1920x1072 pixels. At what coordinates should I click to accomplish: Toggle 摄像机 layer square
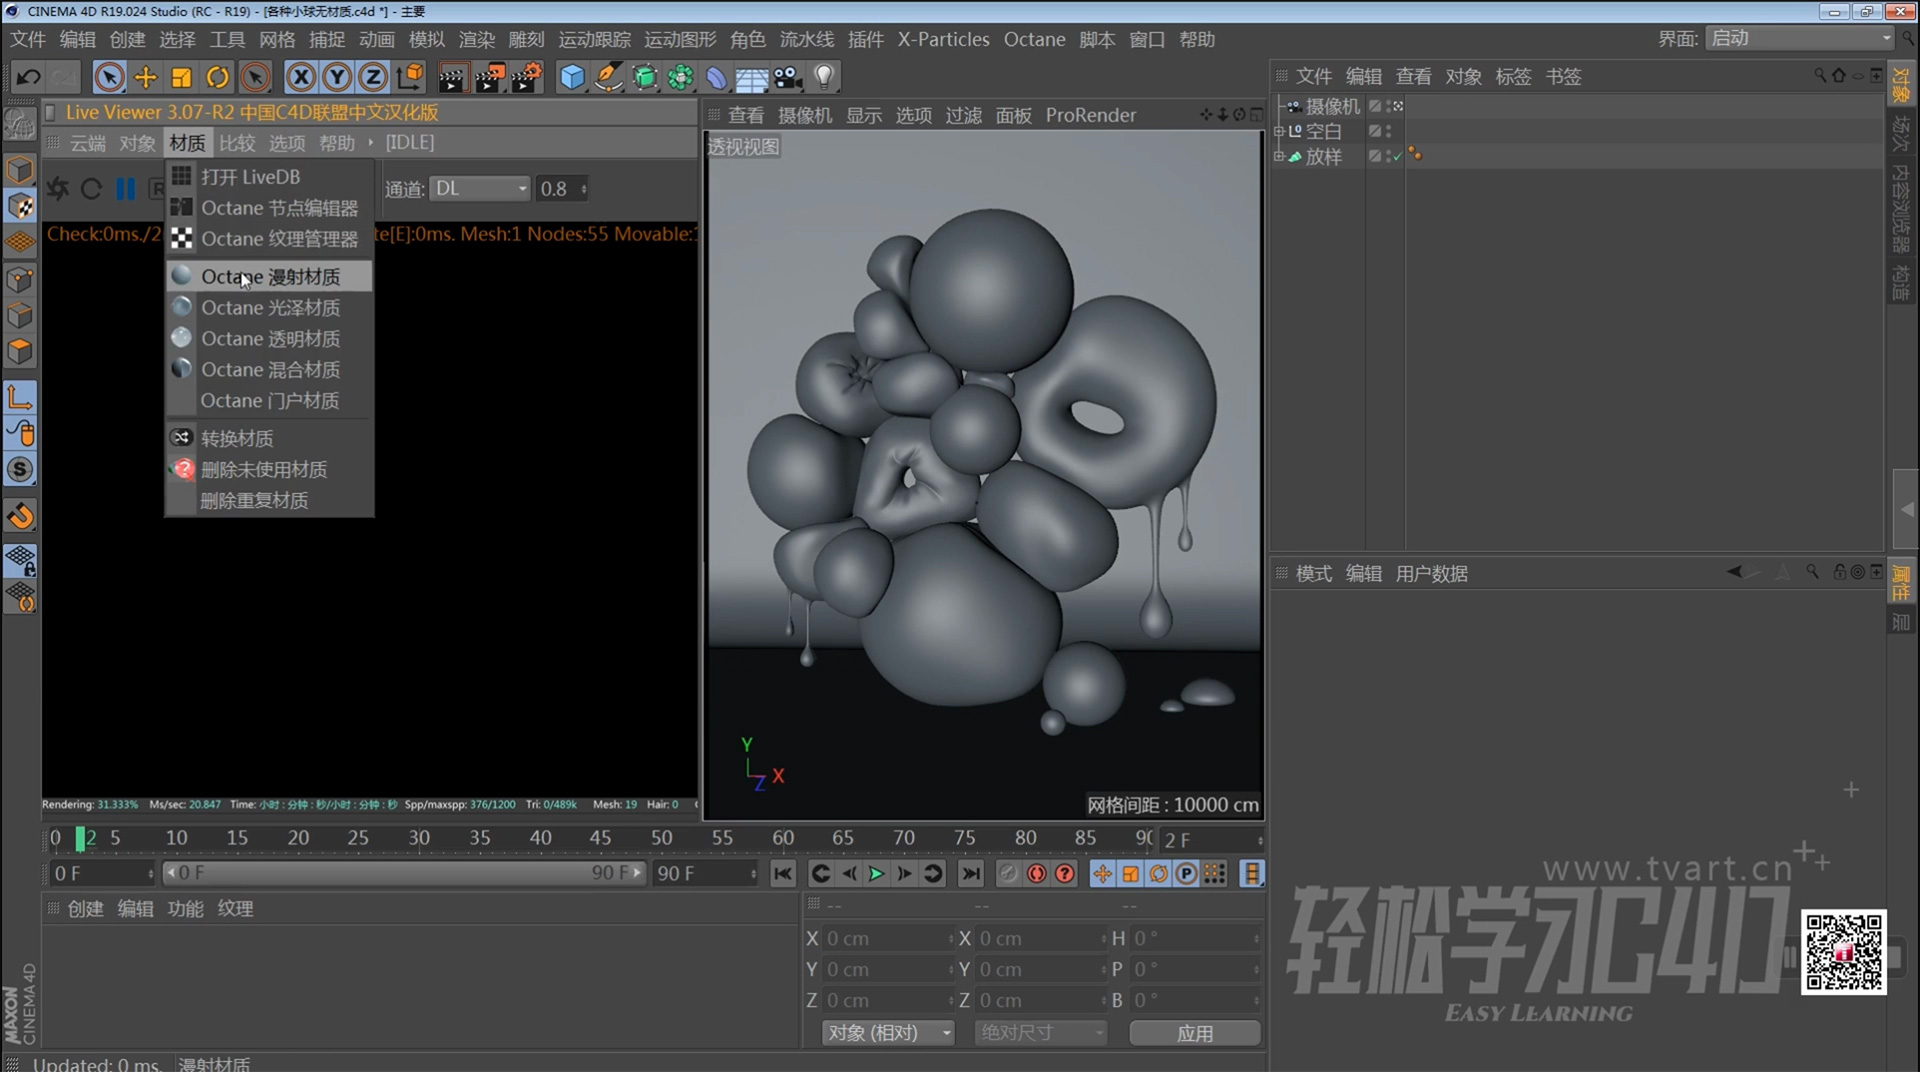click(x=1375, y=106)
